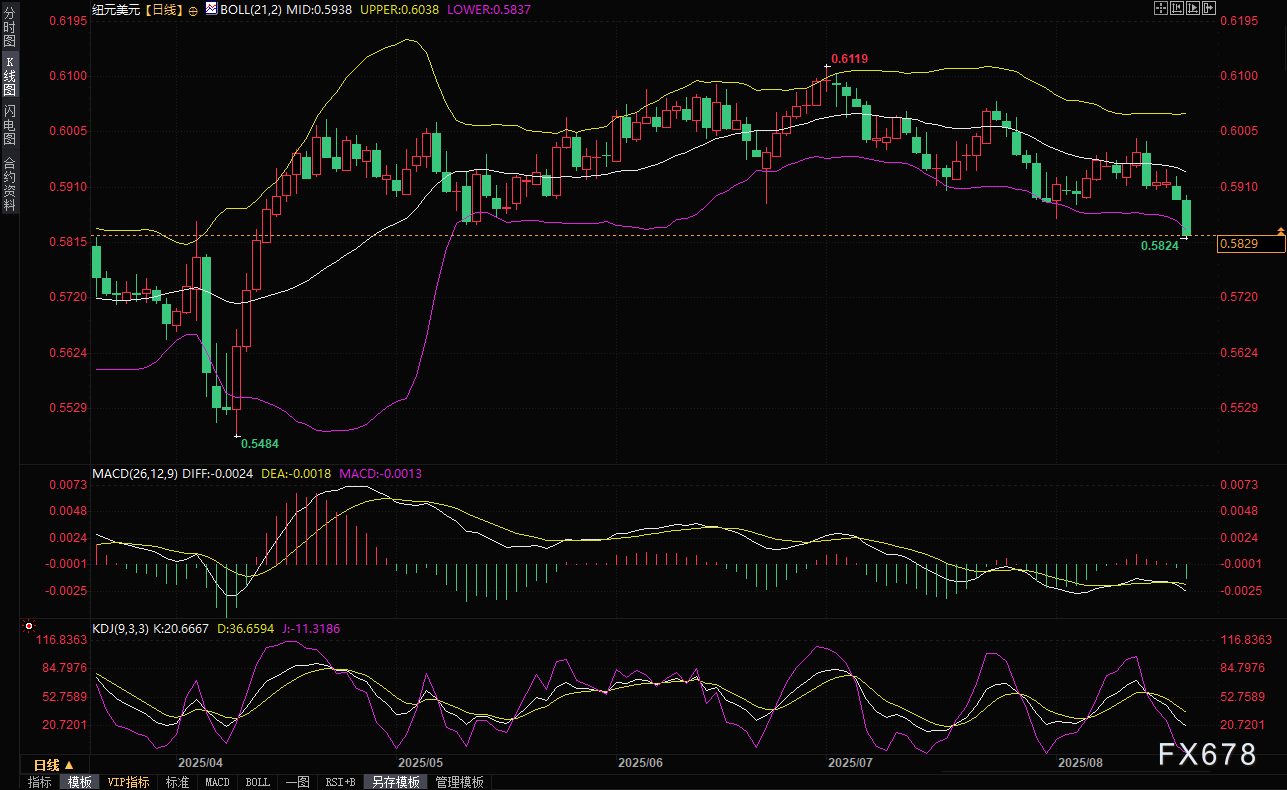Click the VIP指标 tab
This screenshot has height=790, width=1287.
coord(128,782)
